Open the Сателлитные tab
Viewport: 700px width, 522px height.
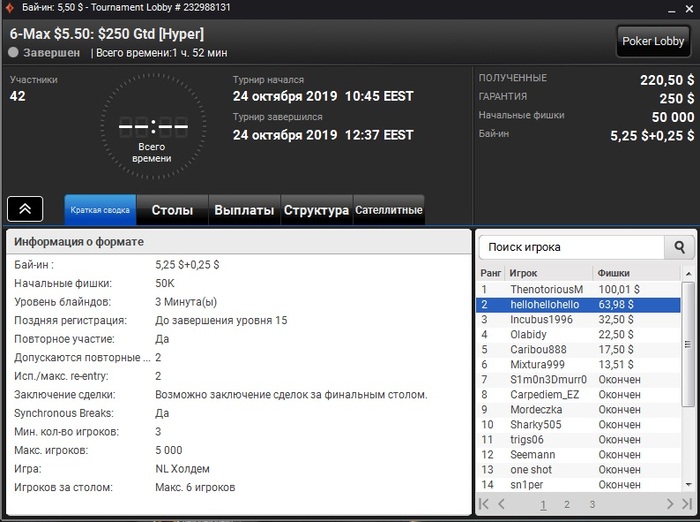tap(389, 209)
